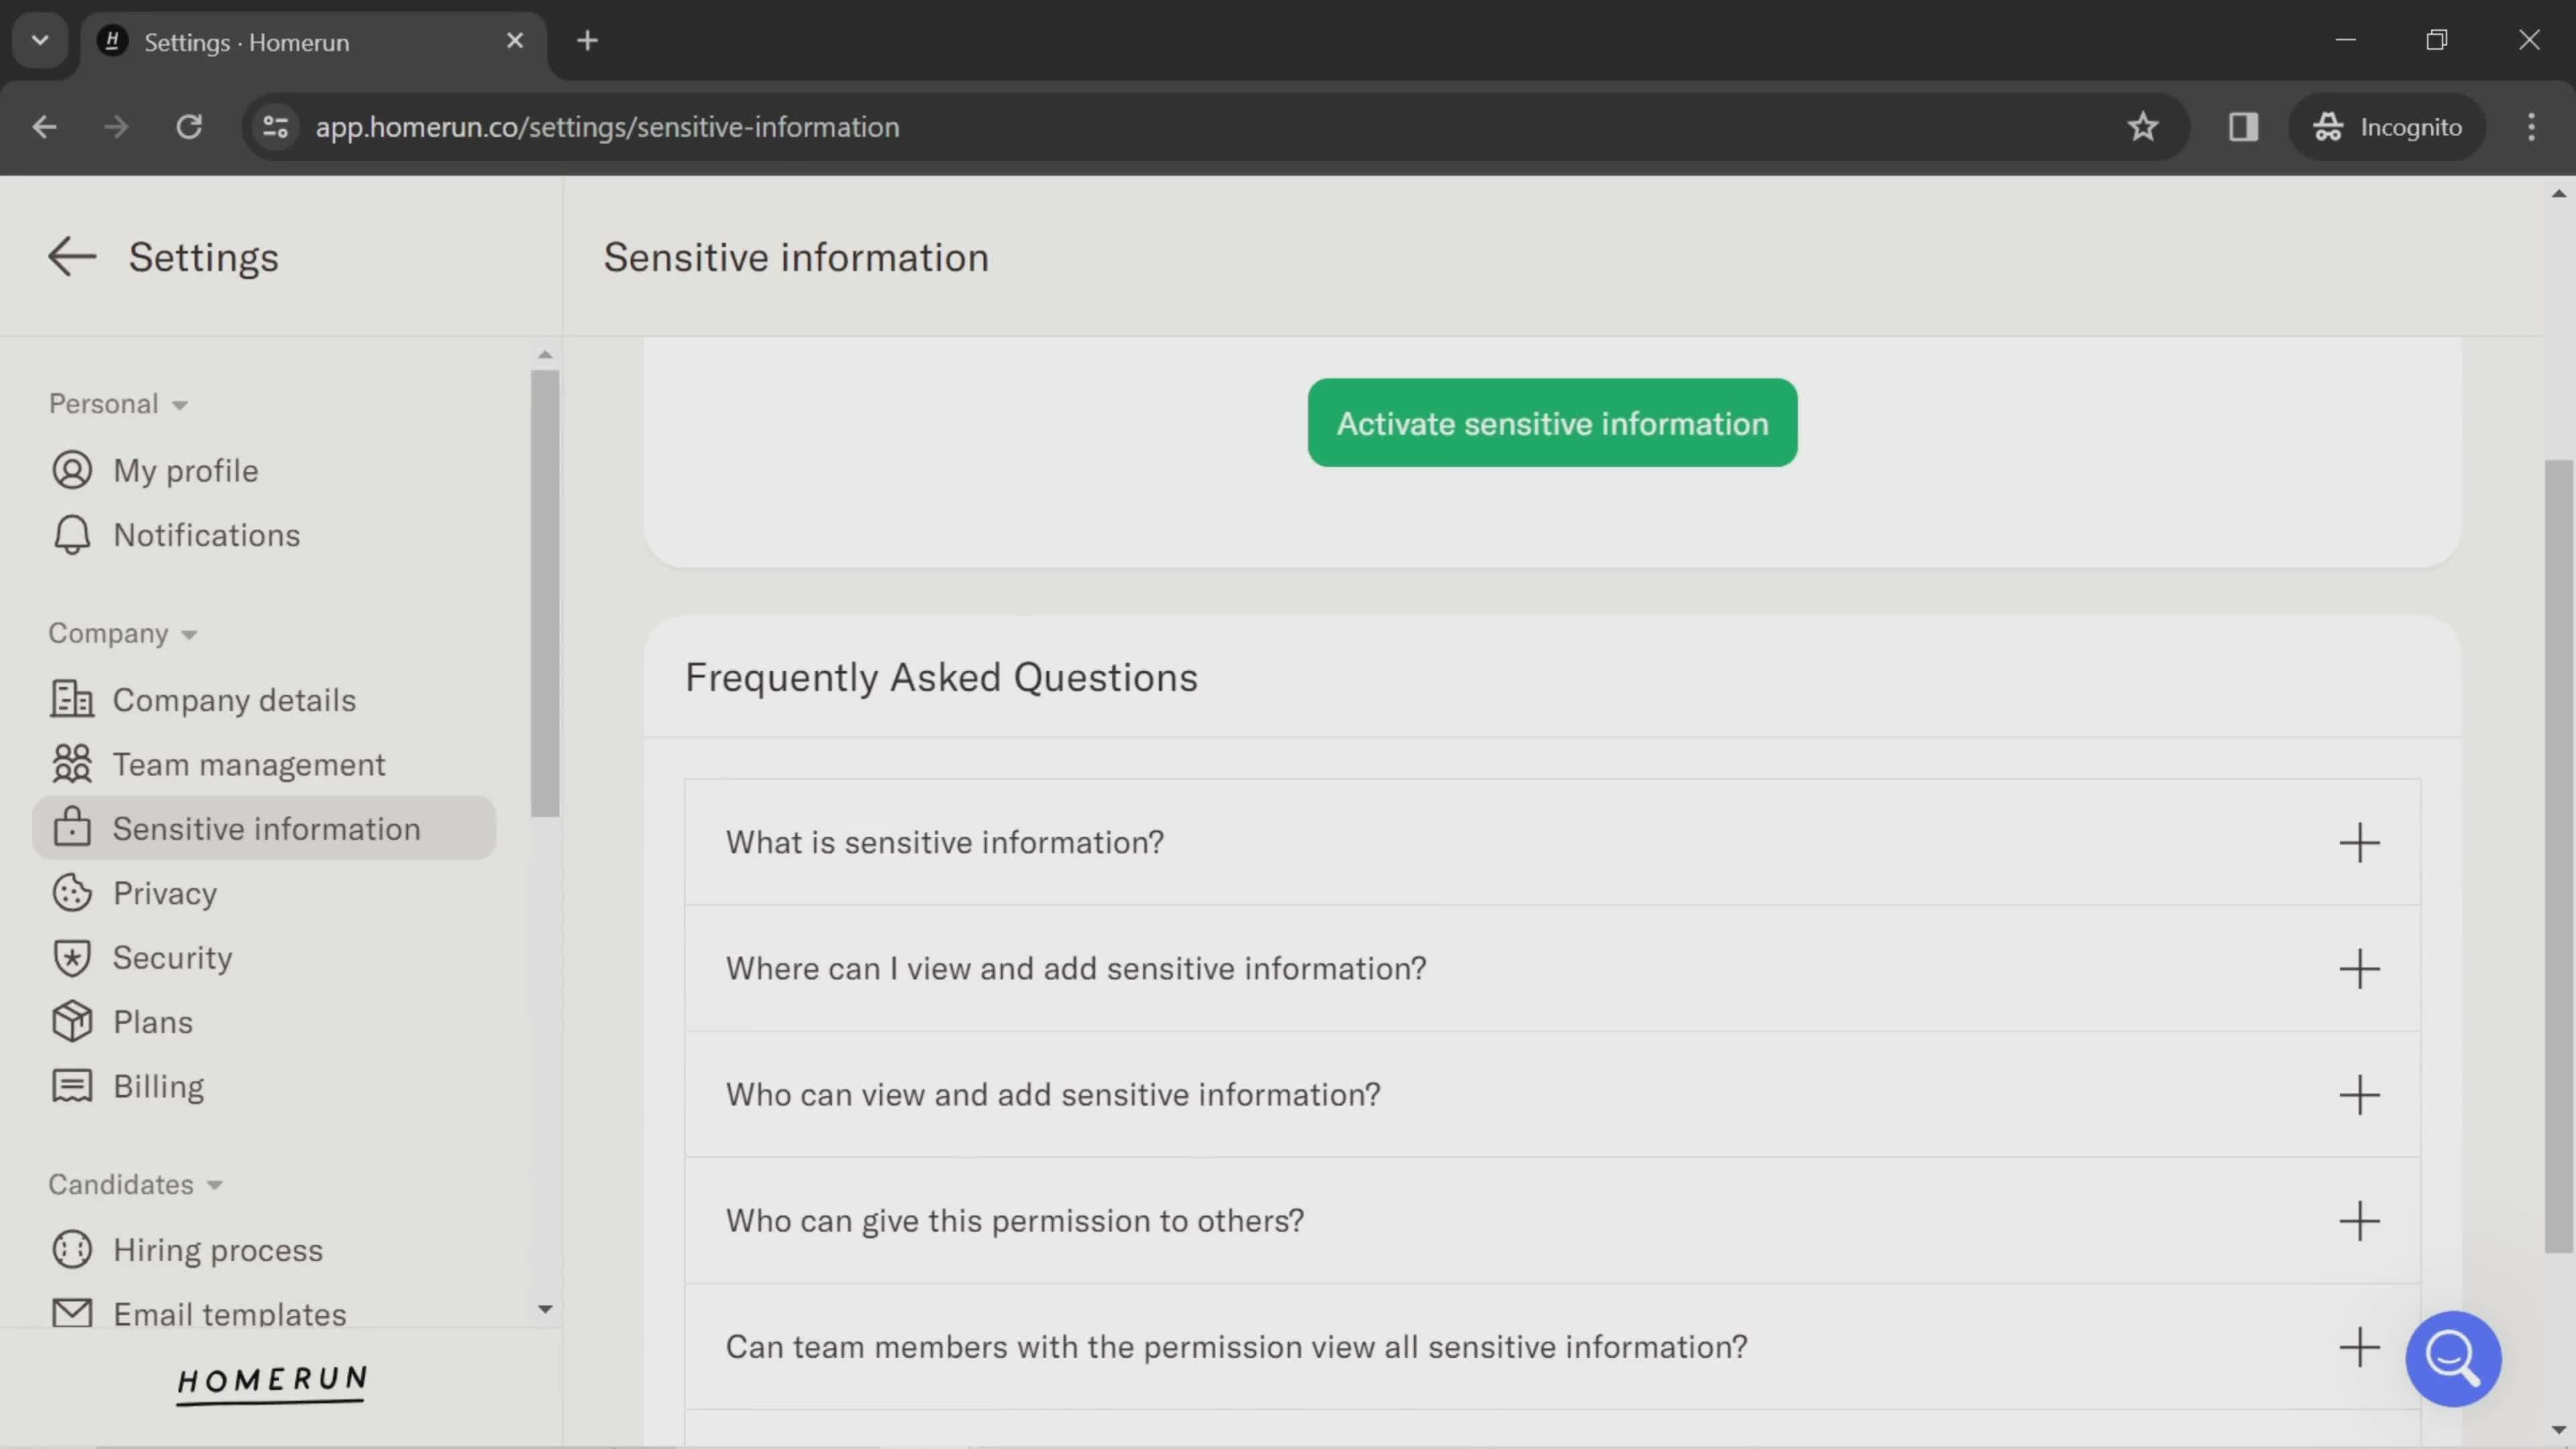Expand 'Can team members with the permission' question
The width and height of the screenshot is (2576, 1449).
pyautogui.click(x=1552, y=1346)
